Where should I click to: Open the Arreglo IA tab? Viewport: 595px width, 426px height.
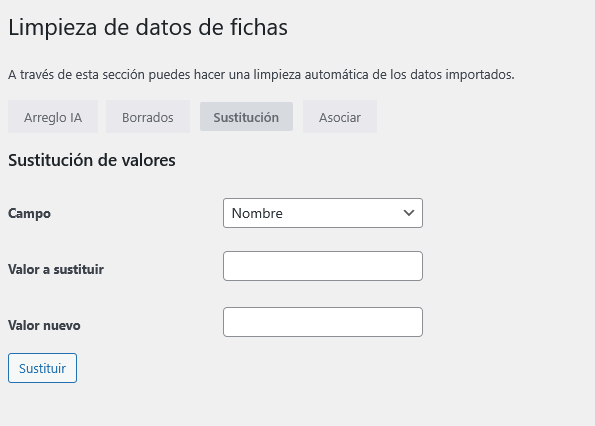53,117
